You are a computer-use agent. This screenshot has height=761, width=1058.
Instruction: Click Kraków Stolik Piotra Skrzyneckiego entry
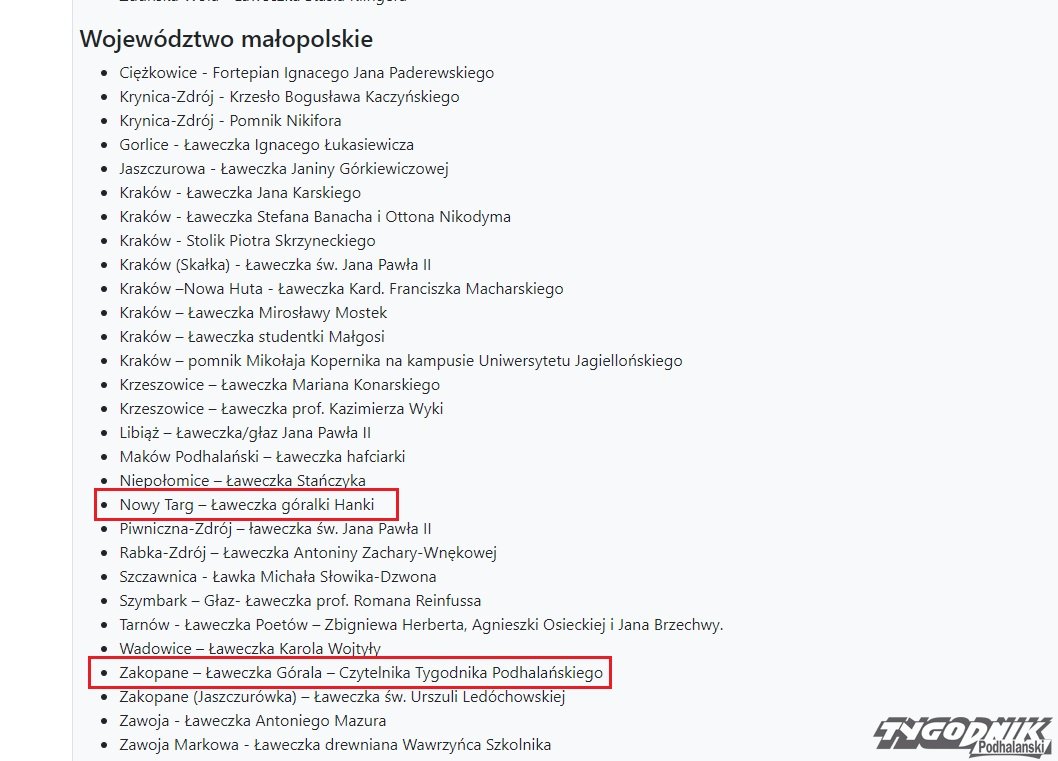[248, 241]
